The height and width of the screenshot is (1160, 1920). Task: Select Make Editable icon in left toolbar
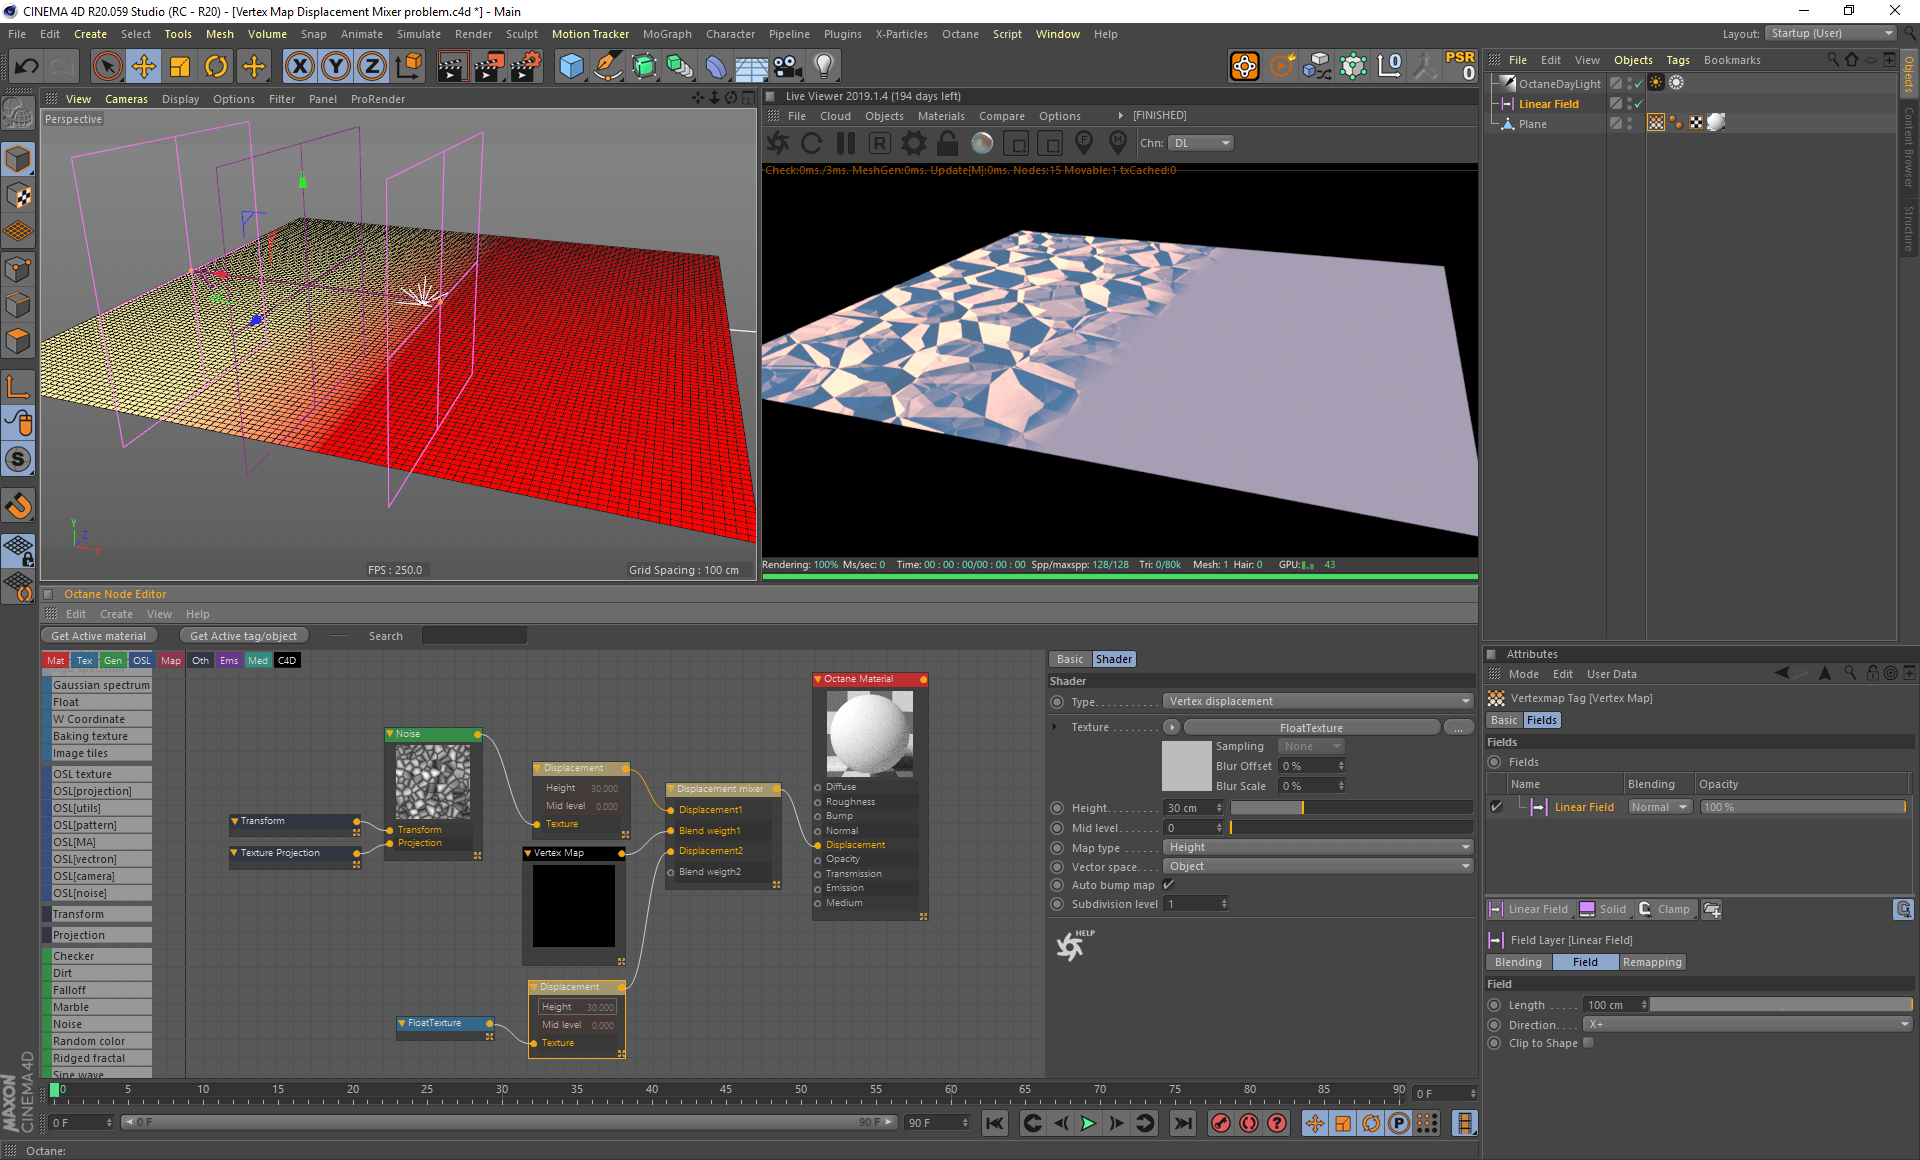[18, 115]
